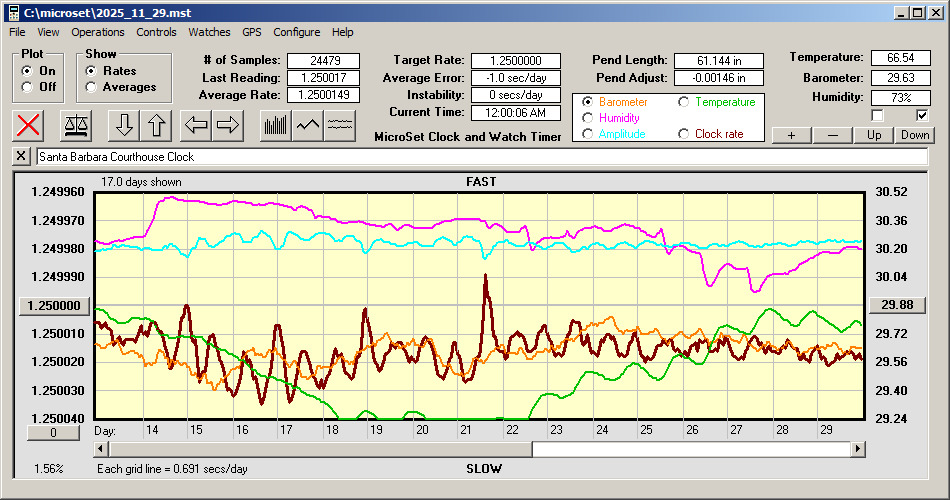The image size is (950, 500).
Task: Click the balance scales icon
Action: pos(76,125)
